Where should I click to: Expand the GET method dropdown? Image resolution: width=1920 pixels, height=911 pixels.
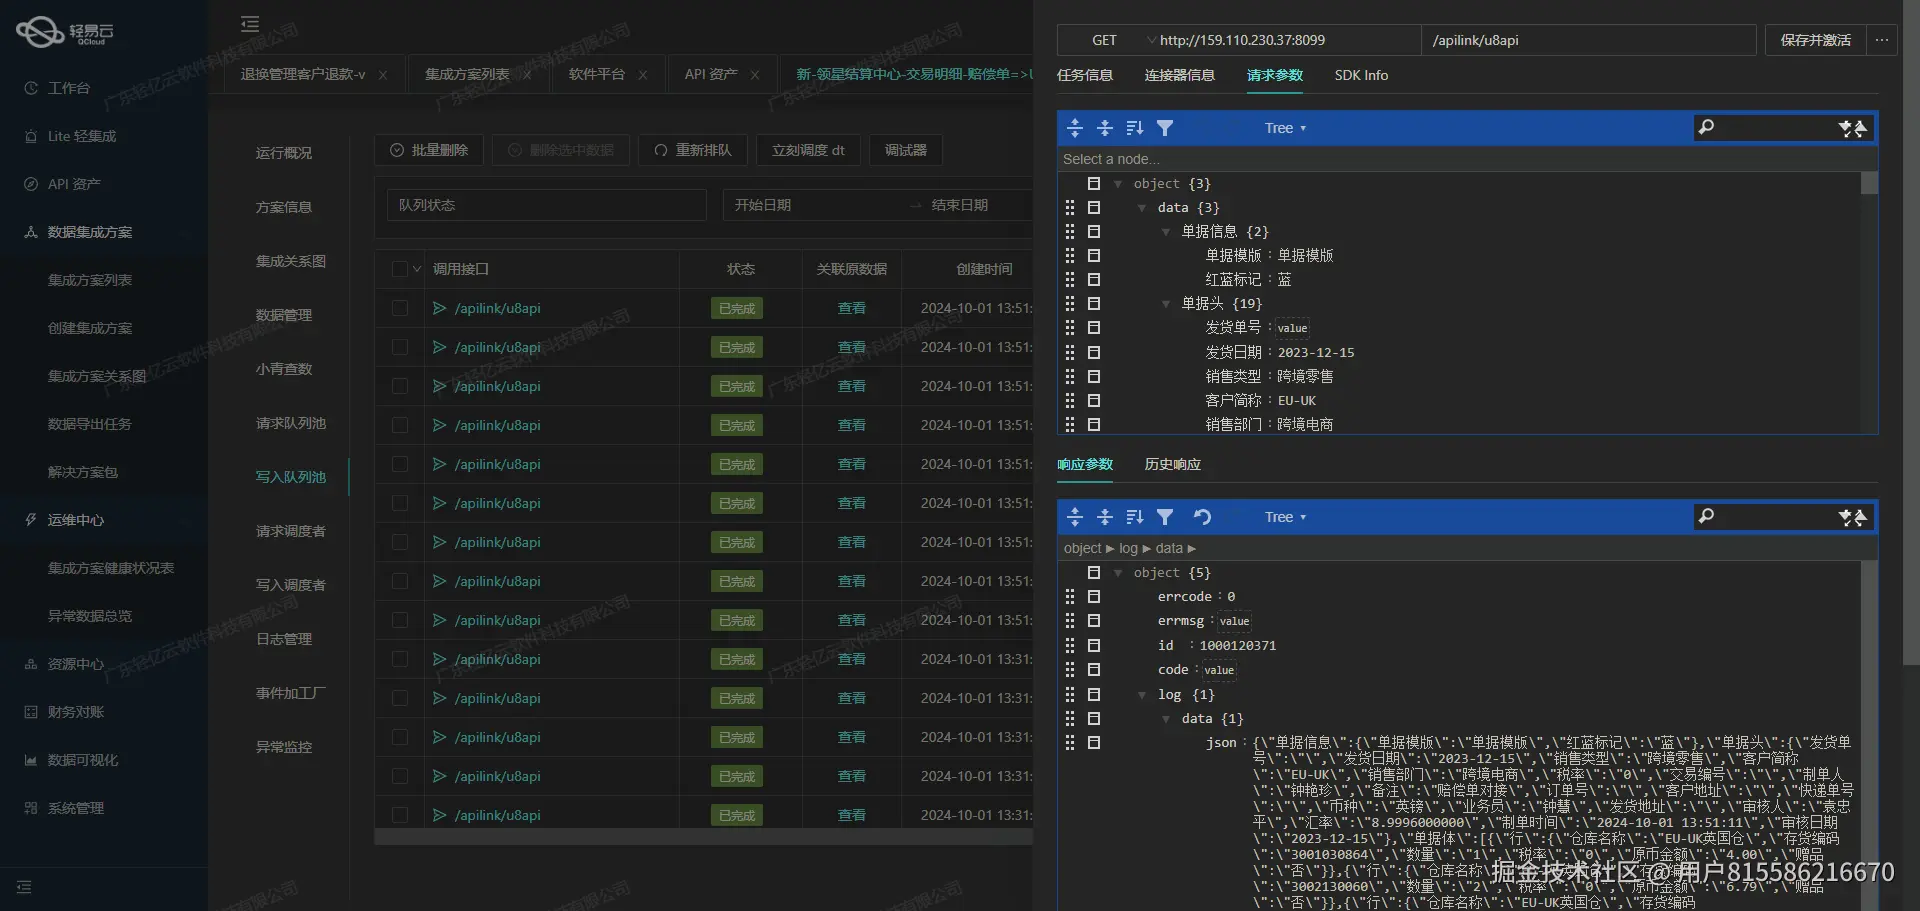pyautogui.click(x=1113, y=40)
